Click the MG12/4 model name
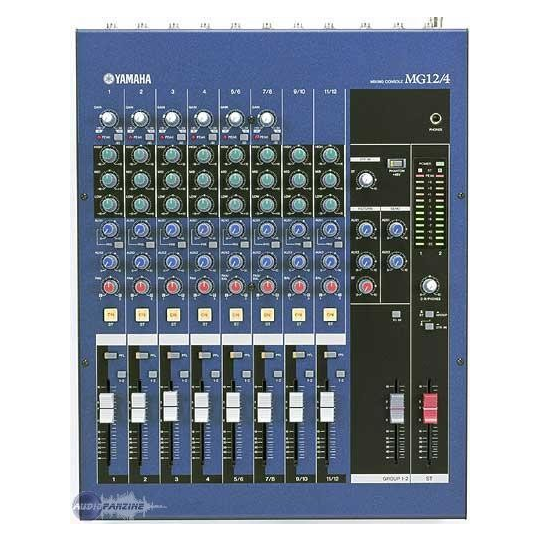Viewport: 541px width, 541px height. pyautogui.click(x=427, y=79)
